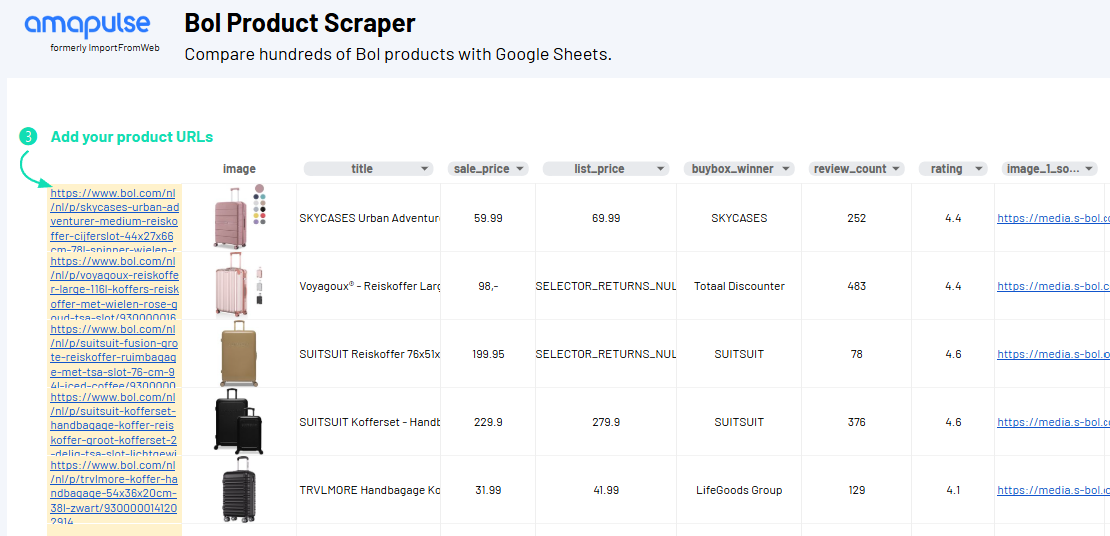Select sale price cell 229.9
1110x536 pixels.
(x=488, y=422)
